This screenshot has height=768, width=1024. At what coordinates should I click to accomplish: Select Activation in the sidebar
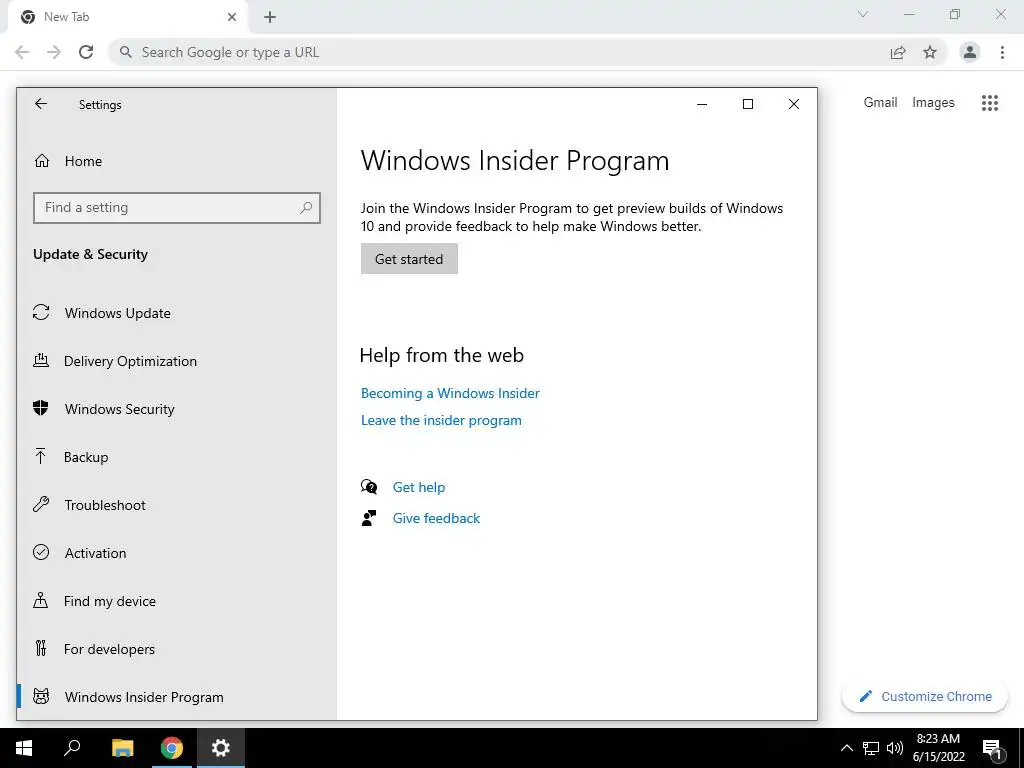pos(95,553)
